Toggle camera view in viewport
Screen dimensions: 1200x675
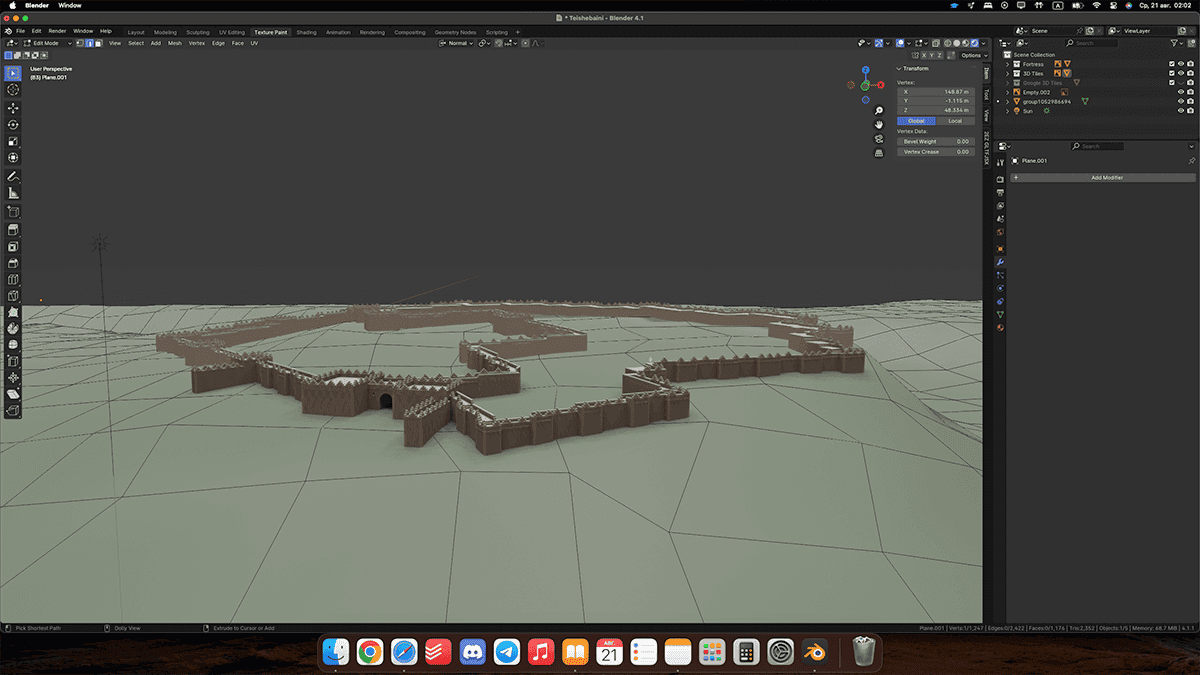coord(879,139)
